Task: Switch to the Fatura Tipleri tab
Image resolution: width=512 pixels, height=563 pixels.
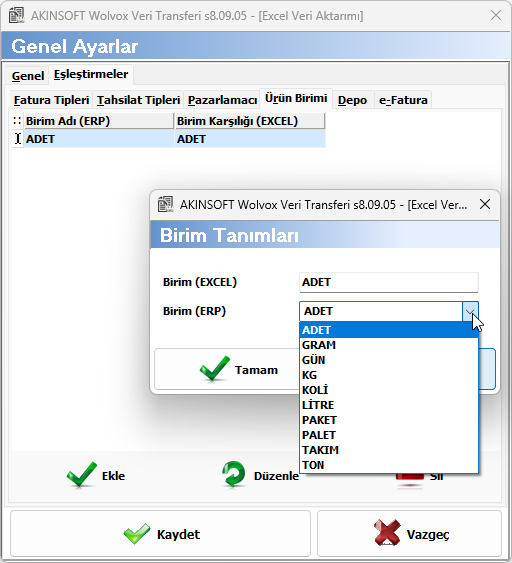Action: (51, 100)
